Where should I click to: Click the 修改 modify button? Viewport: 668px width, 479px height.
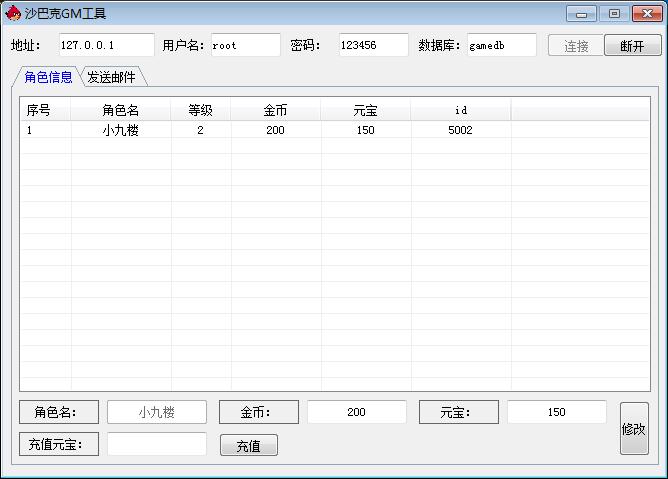[x=634, y=429]
